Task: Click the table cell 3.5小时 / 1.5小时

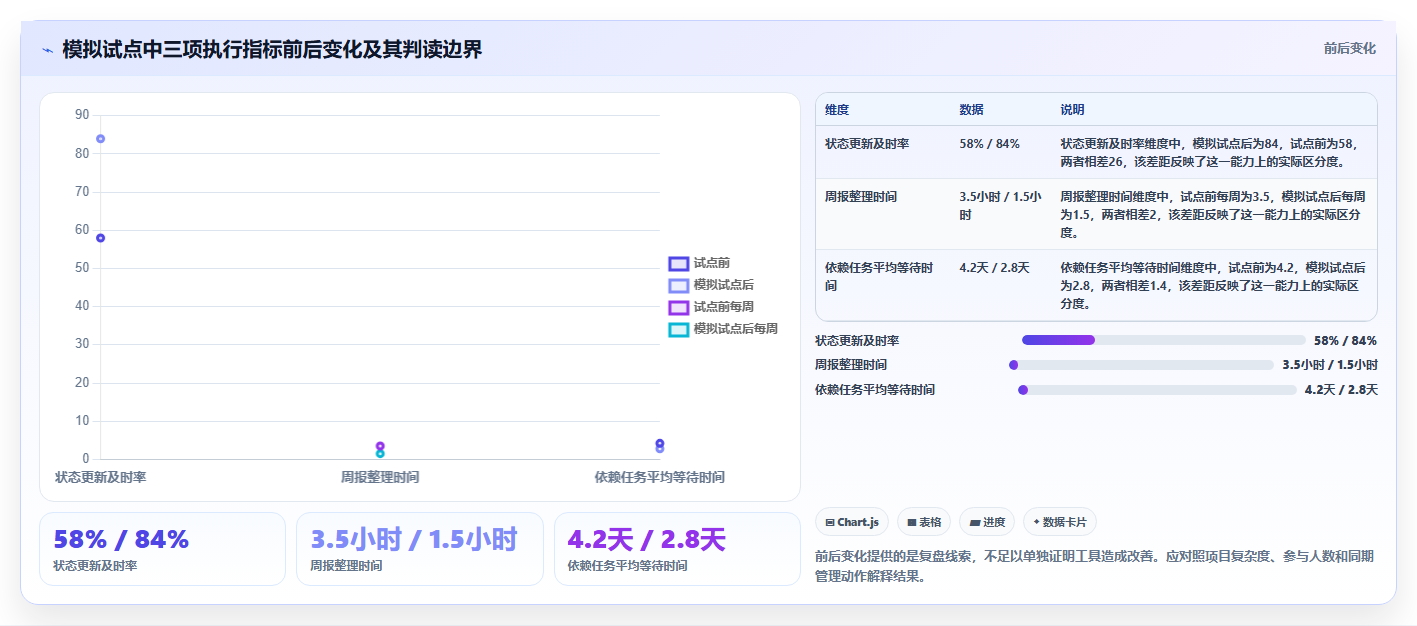Action: 1000,206
